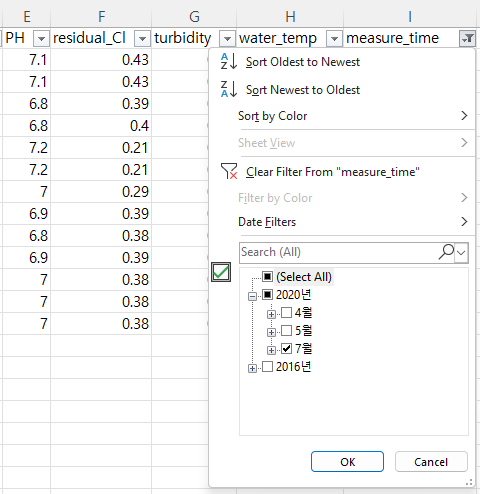Click the magnifier icon in the search box
The height and width of the screenshot is (494, 480).
coord(446,252)
